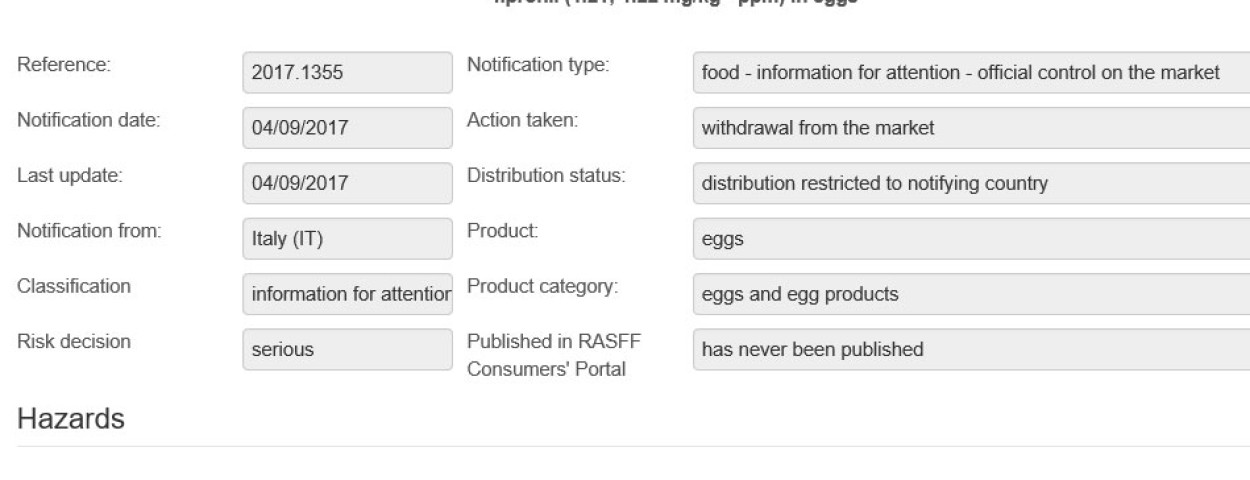Click the Hazards section heading
The width and height of the screenshot is (1250, 480).
[x=71, y=418]
